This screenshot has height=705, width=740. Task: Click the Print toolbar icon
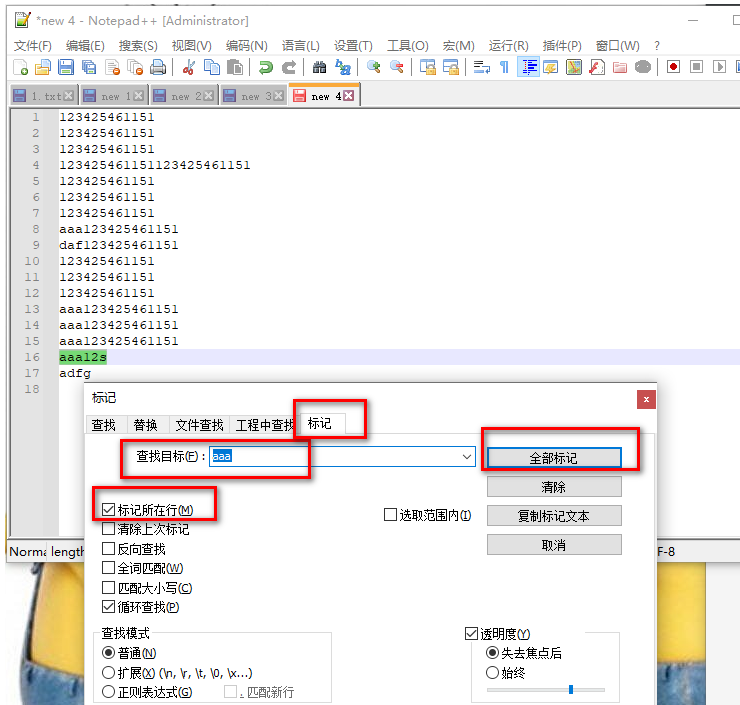tap(158, 67)
